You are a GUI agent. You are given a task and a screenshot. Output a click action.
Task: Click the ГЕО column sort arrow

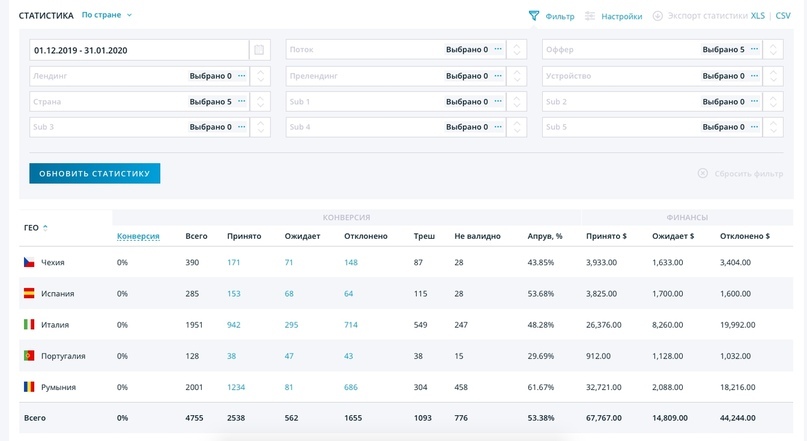[x=45, y=227]
